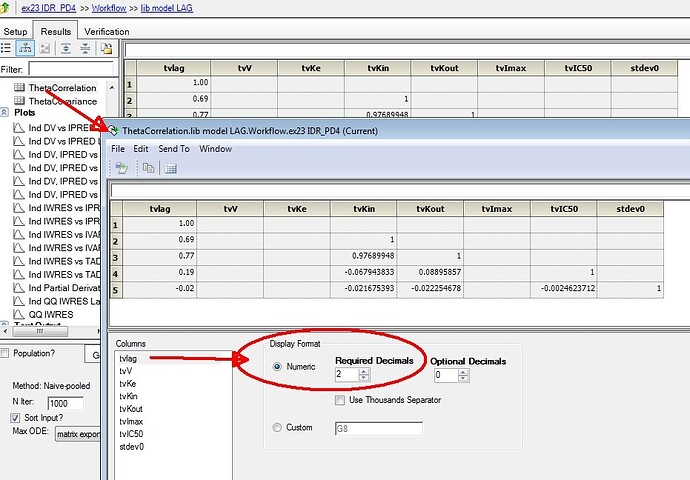Image resolution: width=690 pixels, height=480 pixels.
Task: Click the expand all results icon
Action: point(66,48)
